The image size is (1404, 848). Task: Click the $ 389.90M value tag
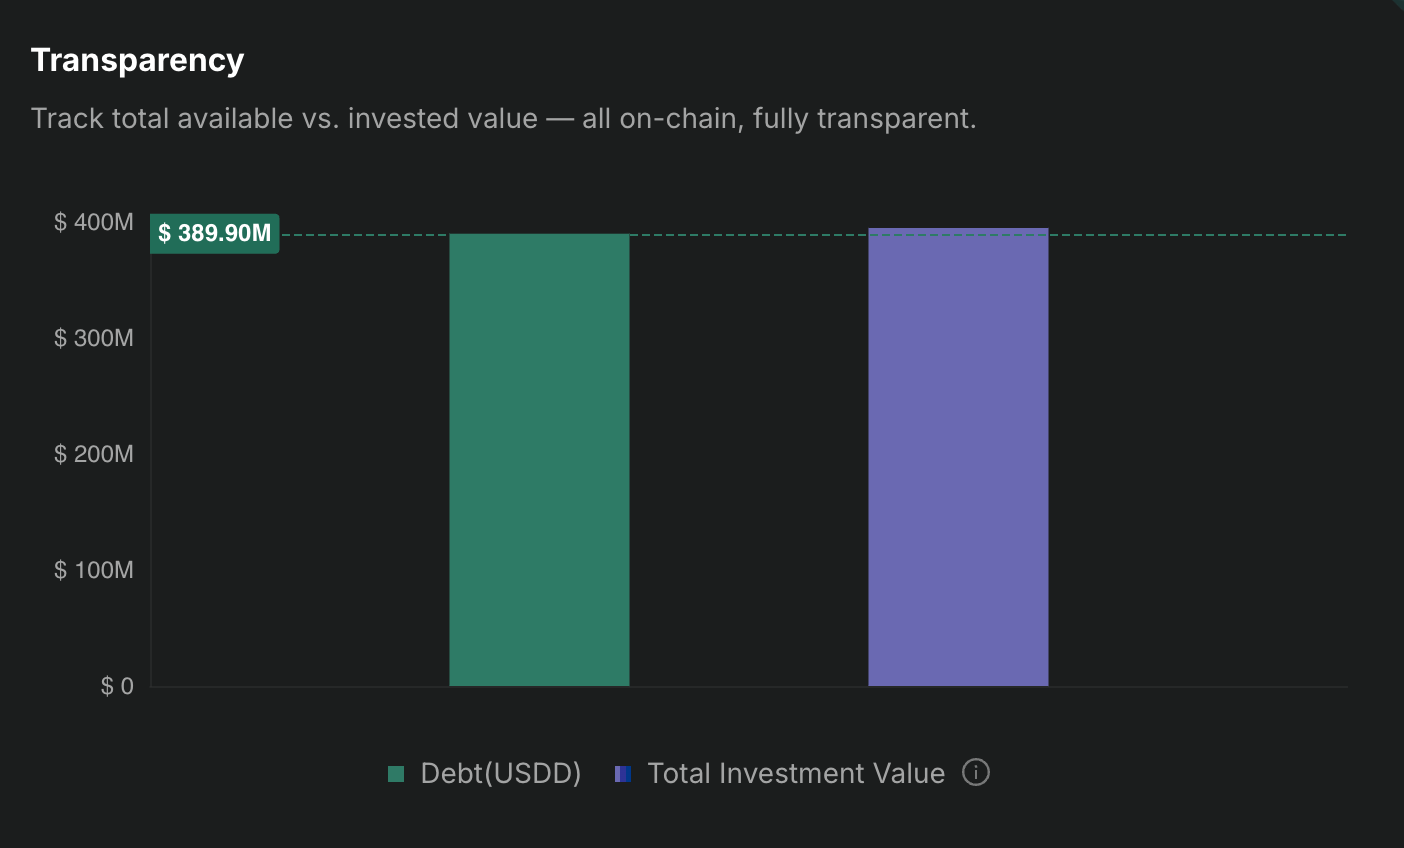[x=214, y=234]
